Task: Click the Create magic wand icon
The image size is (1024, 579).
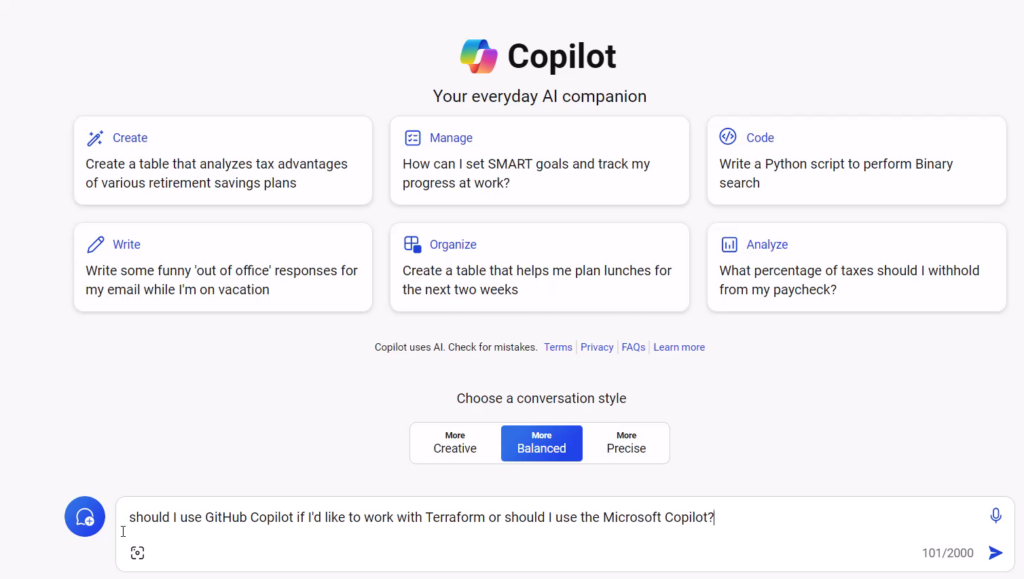Action: (x=95, y=138)
